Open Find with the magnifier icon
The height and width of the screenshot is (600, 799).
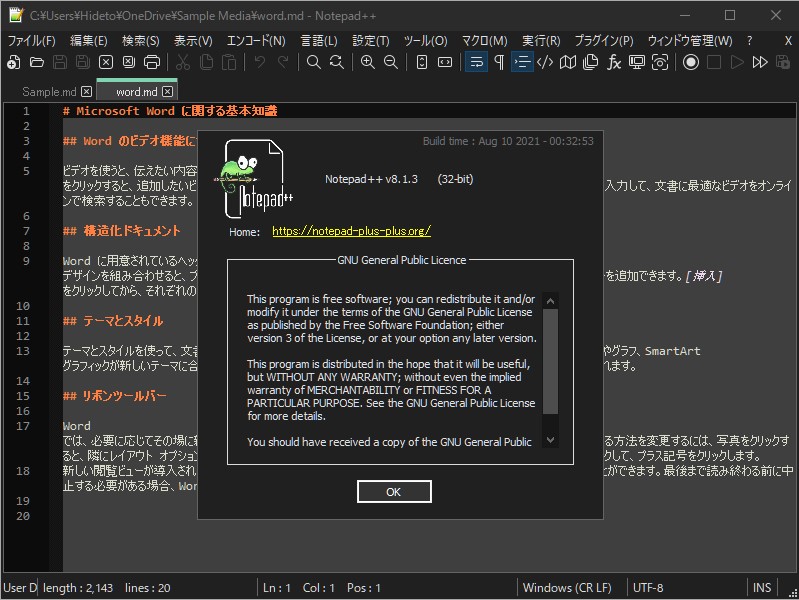313,62
